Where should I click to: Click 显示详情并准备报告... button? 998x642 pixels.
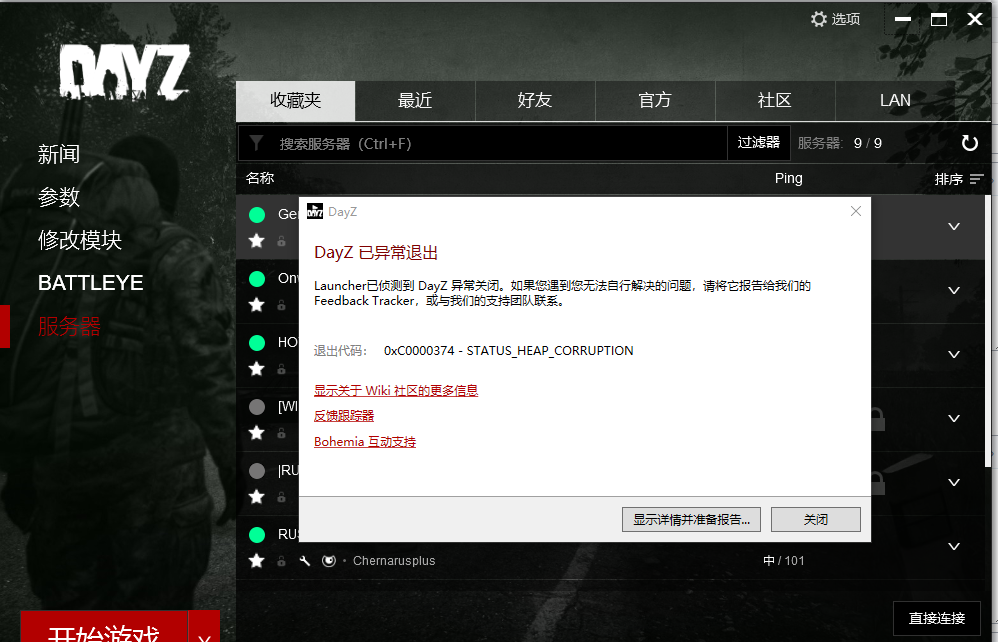pos(691,519)
